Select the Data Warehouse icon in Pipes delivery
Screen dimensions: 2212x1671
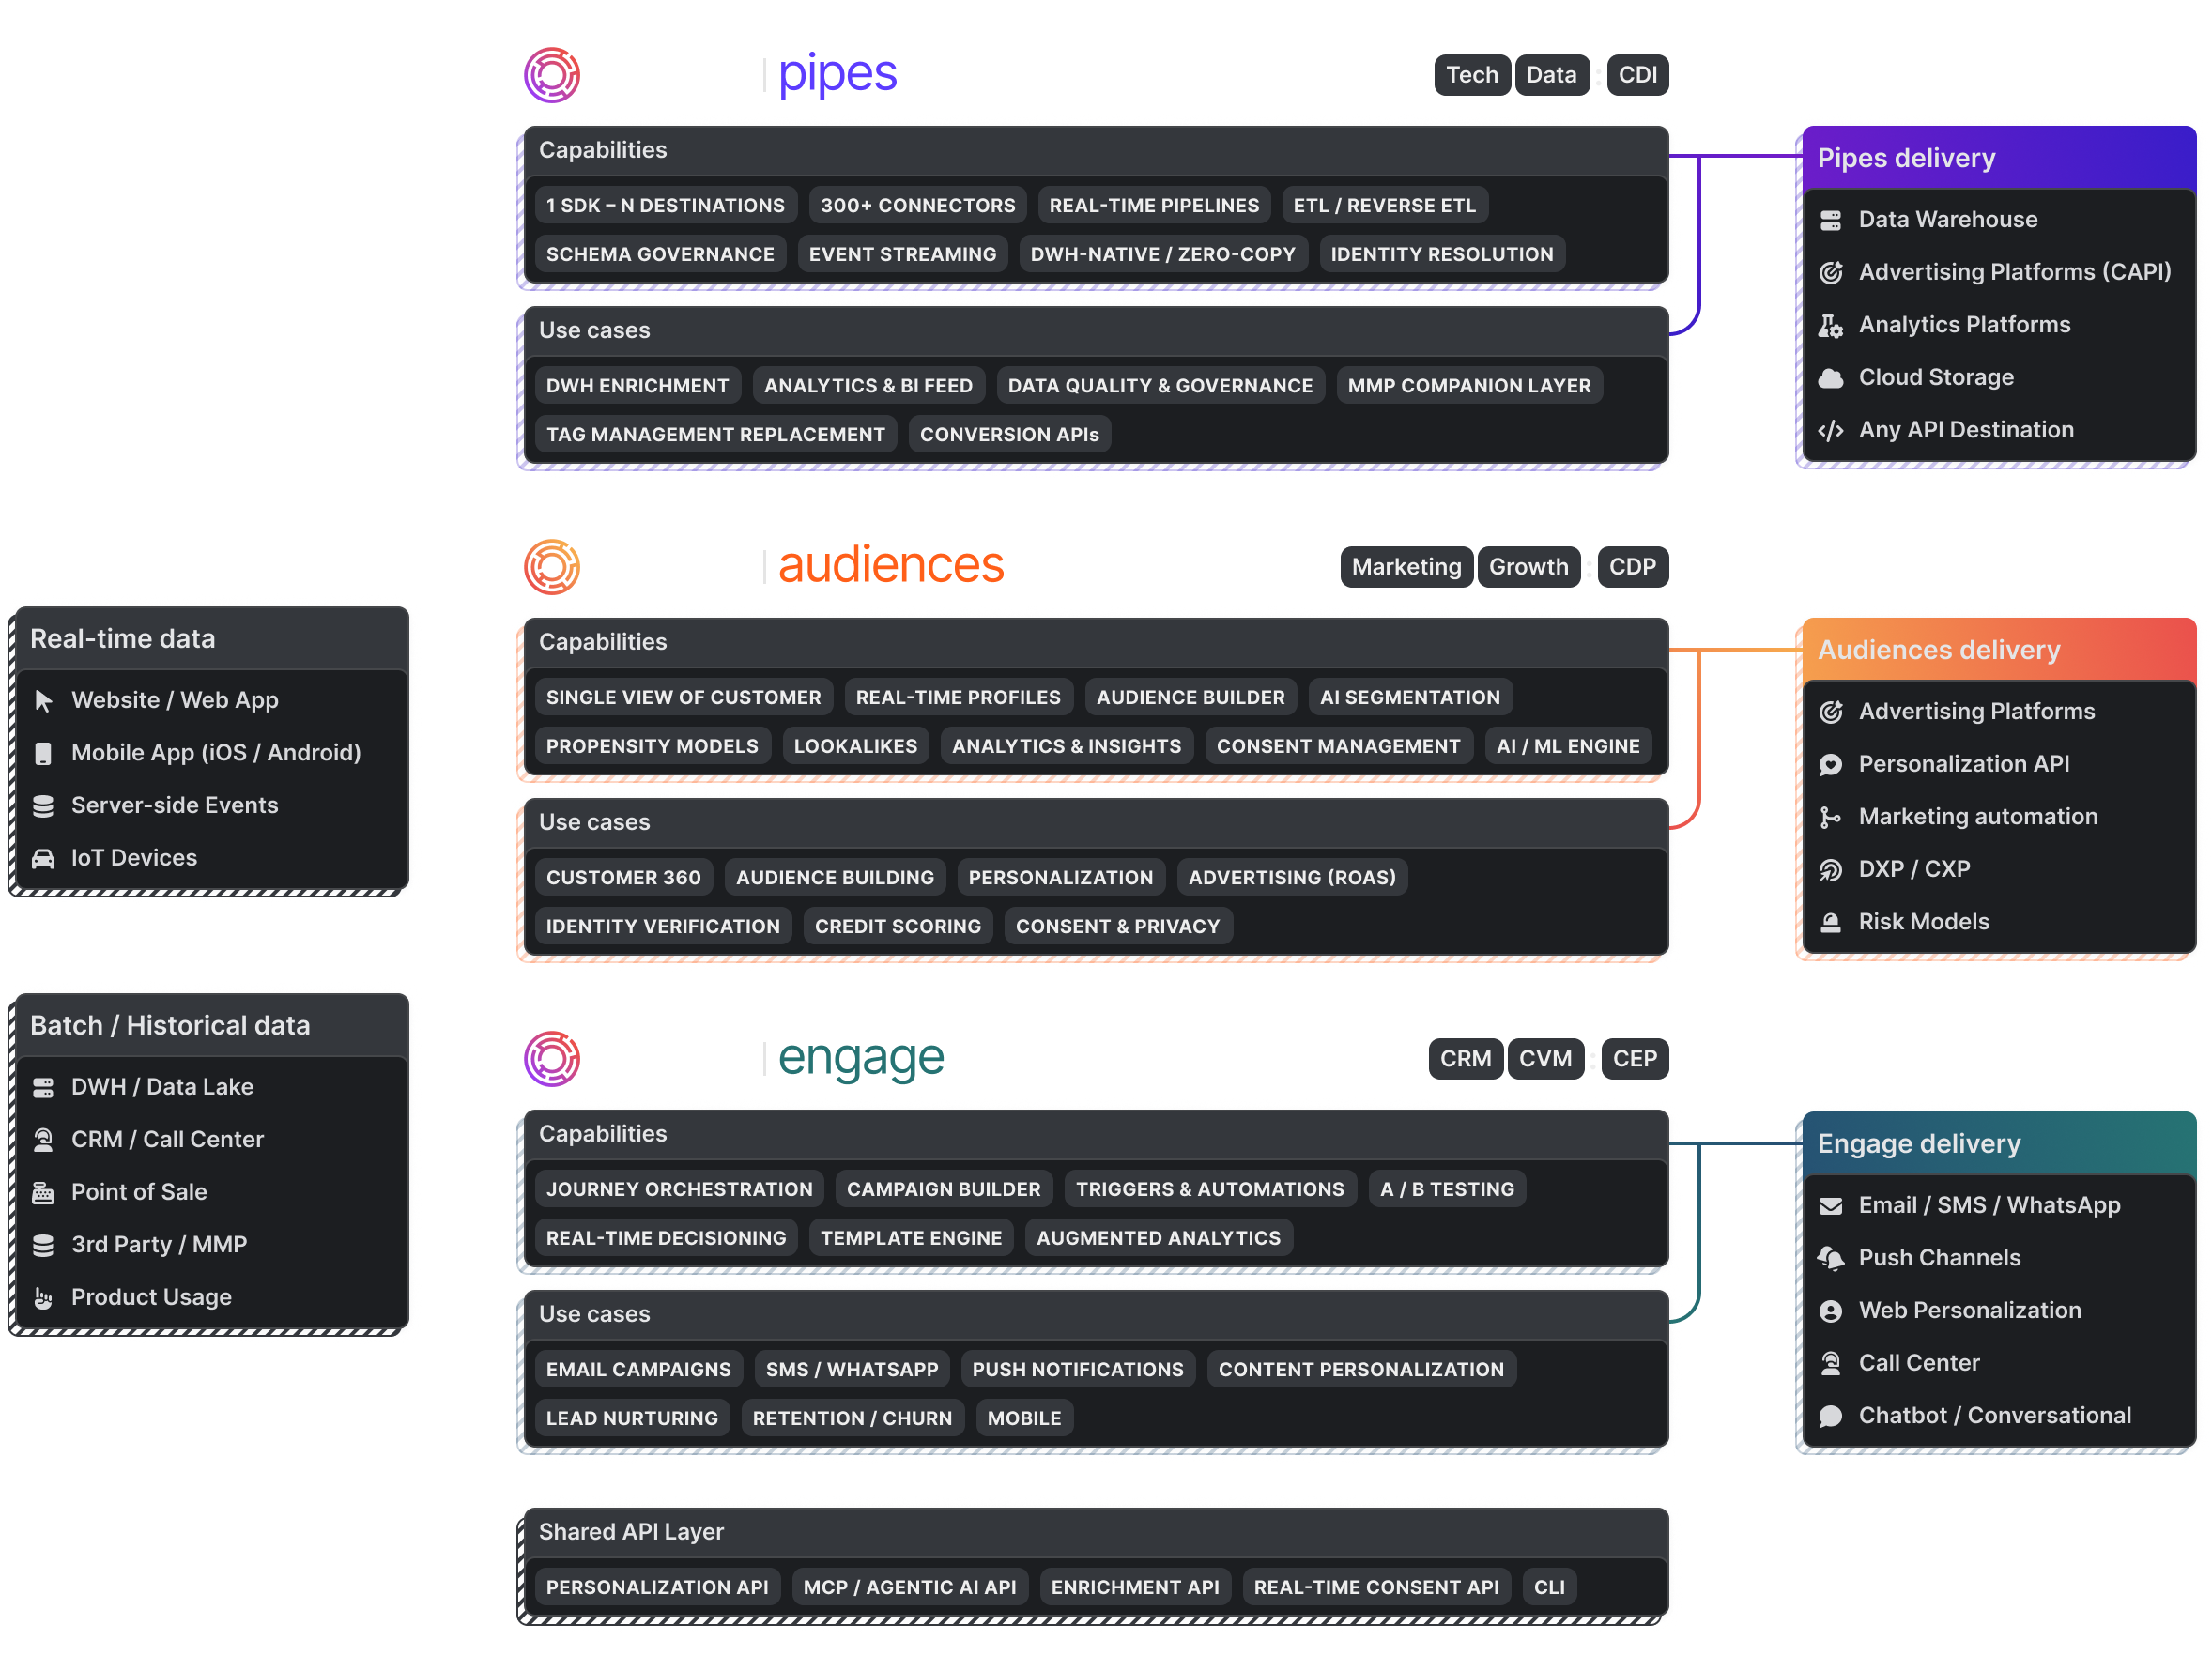(x=1832, y=219)
